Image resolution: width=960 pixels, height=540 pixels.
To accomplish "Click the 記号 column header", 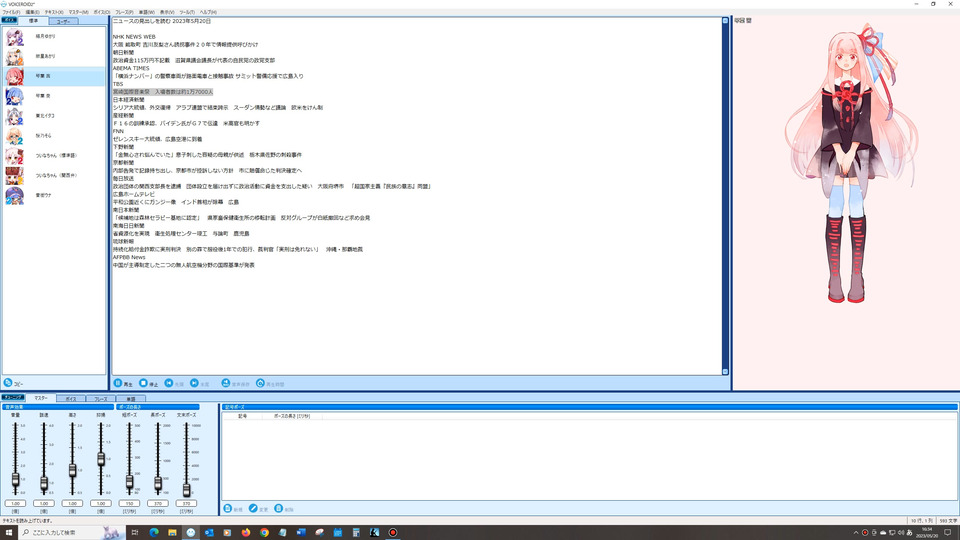I will coord(242,416).
